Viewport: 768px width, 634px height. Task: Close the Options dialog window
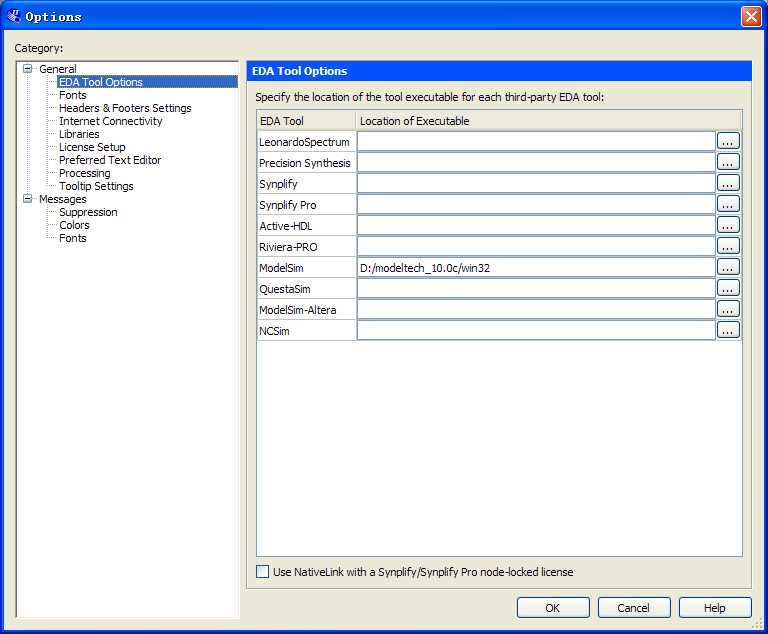[751, 16]
